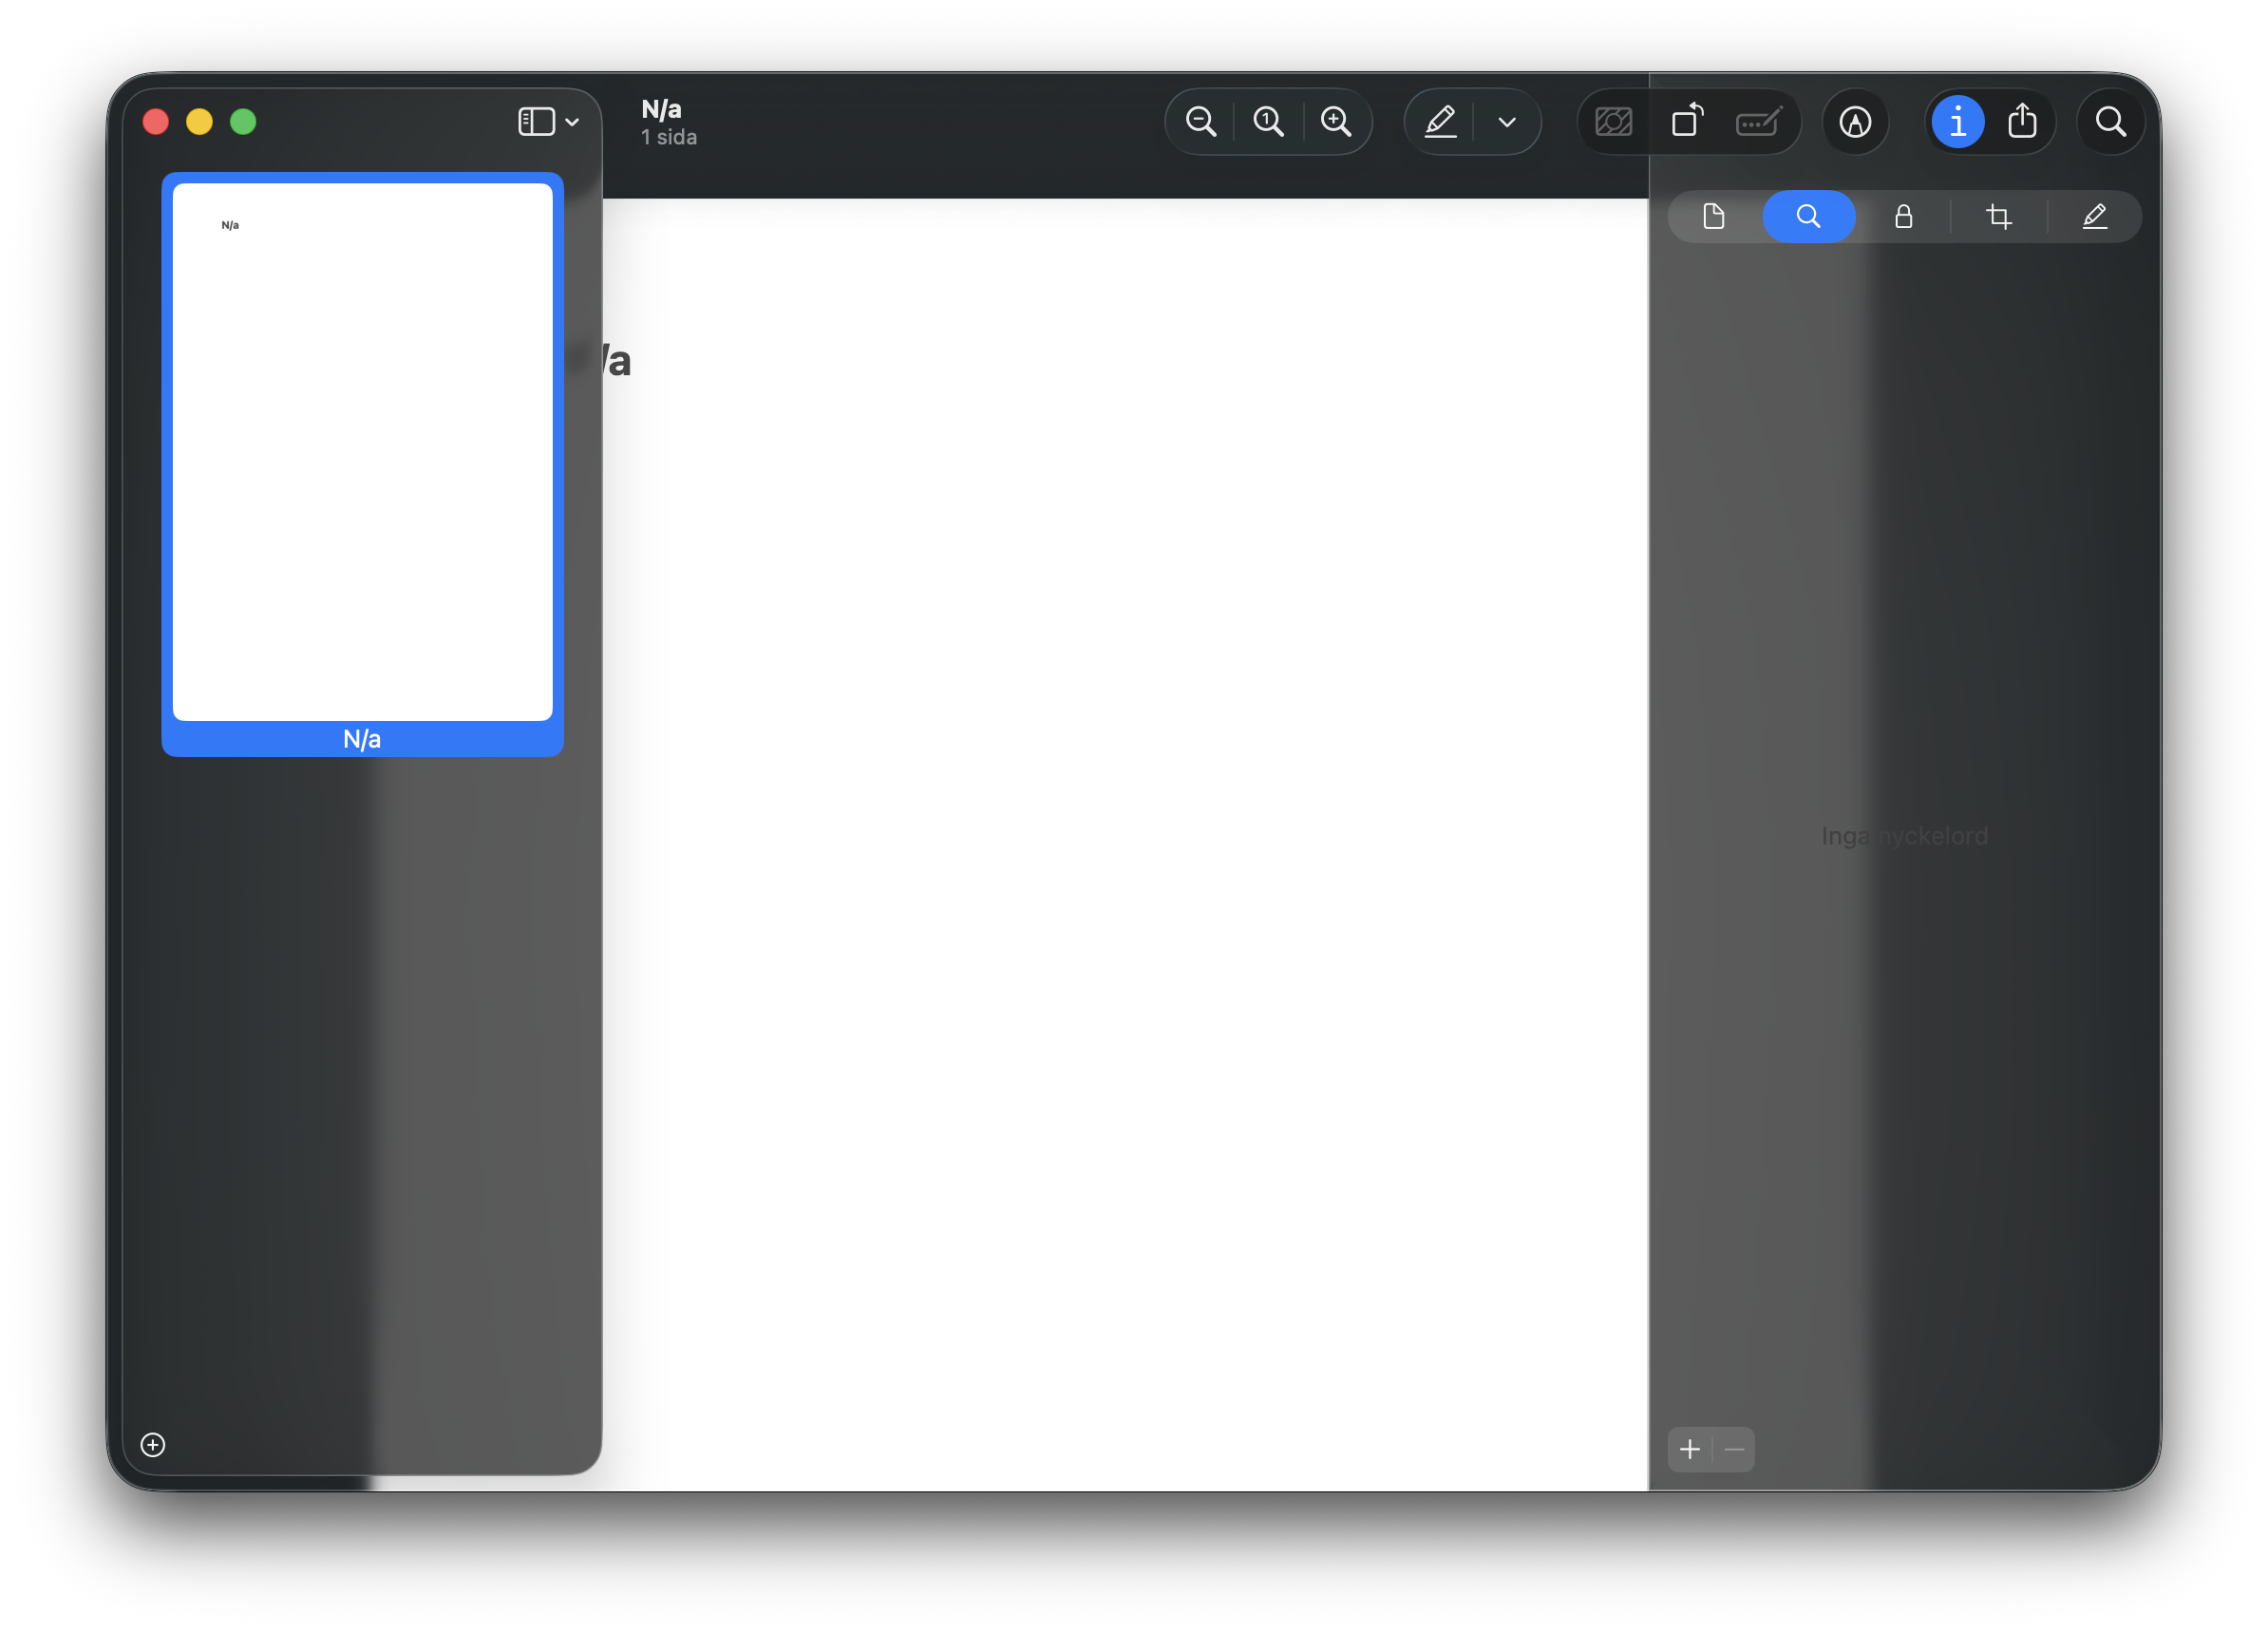Click the add page button in sidebar

pyautogui.click(x=153, y=1444)
